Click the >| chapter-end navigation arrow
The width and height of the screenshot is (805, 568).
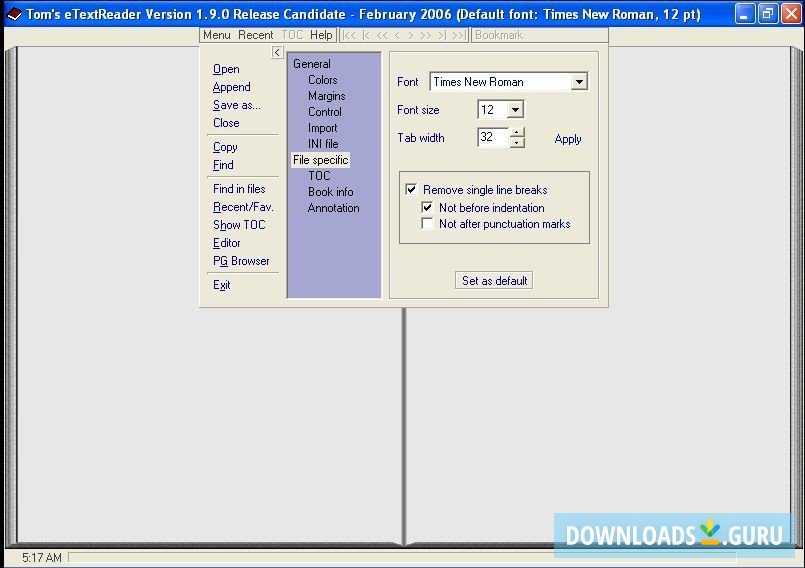[x=442, y=35]
